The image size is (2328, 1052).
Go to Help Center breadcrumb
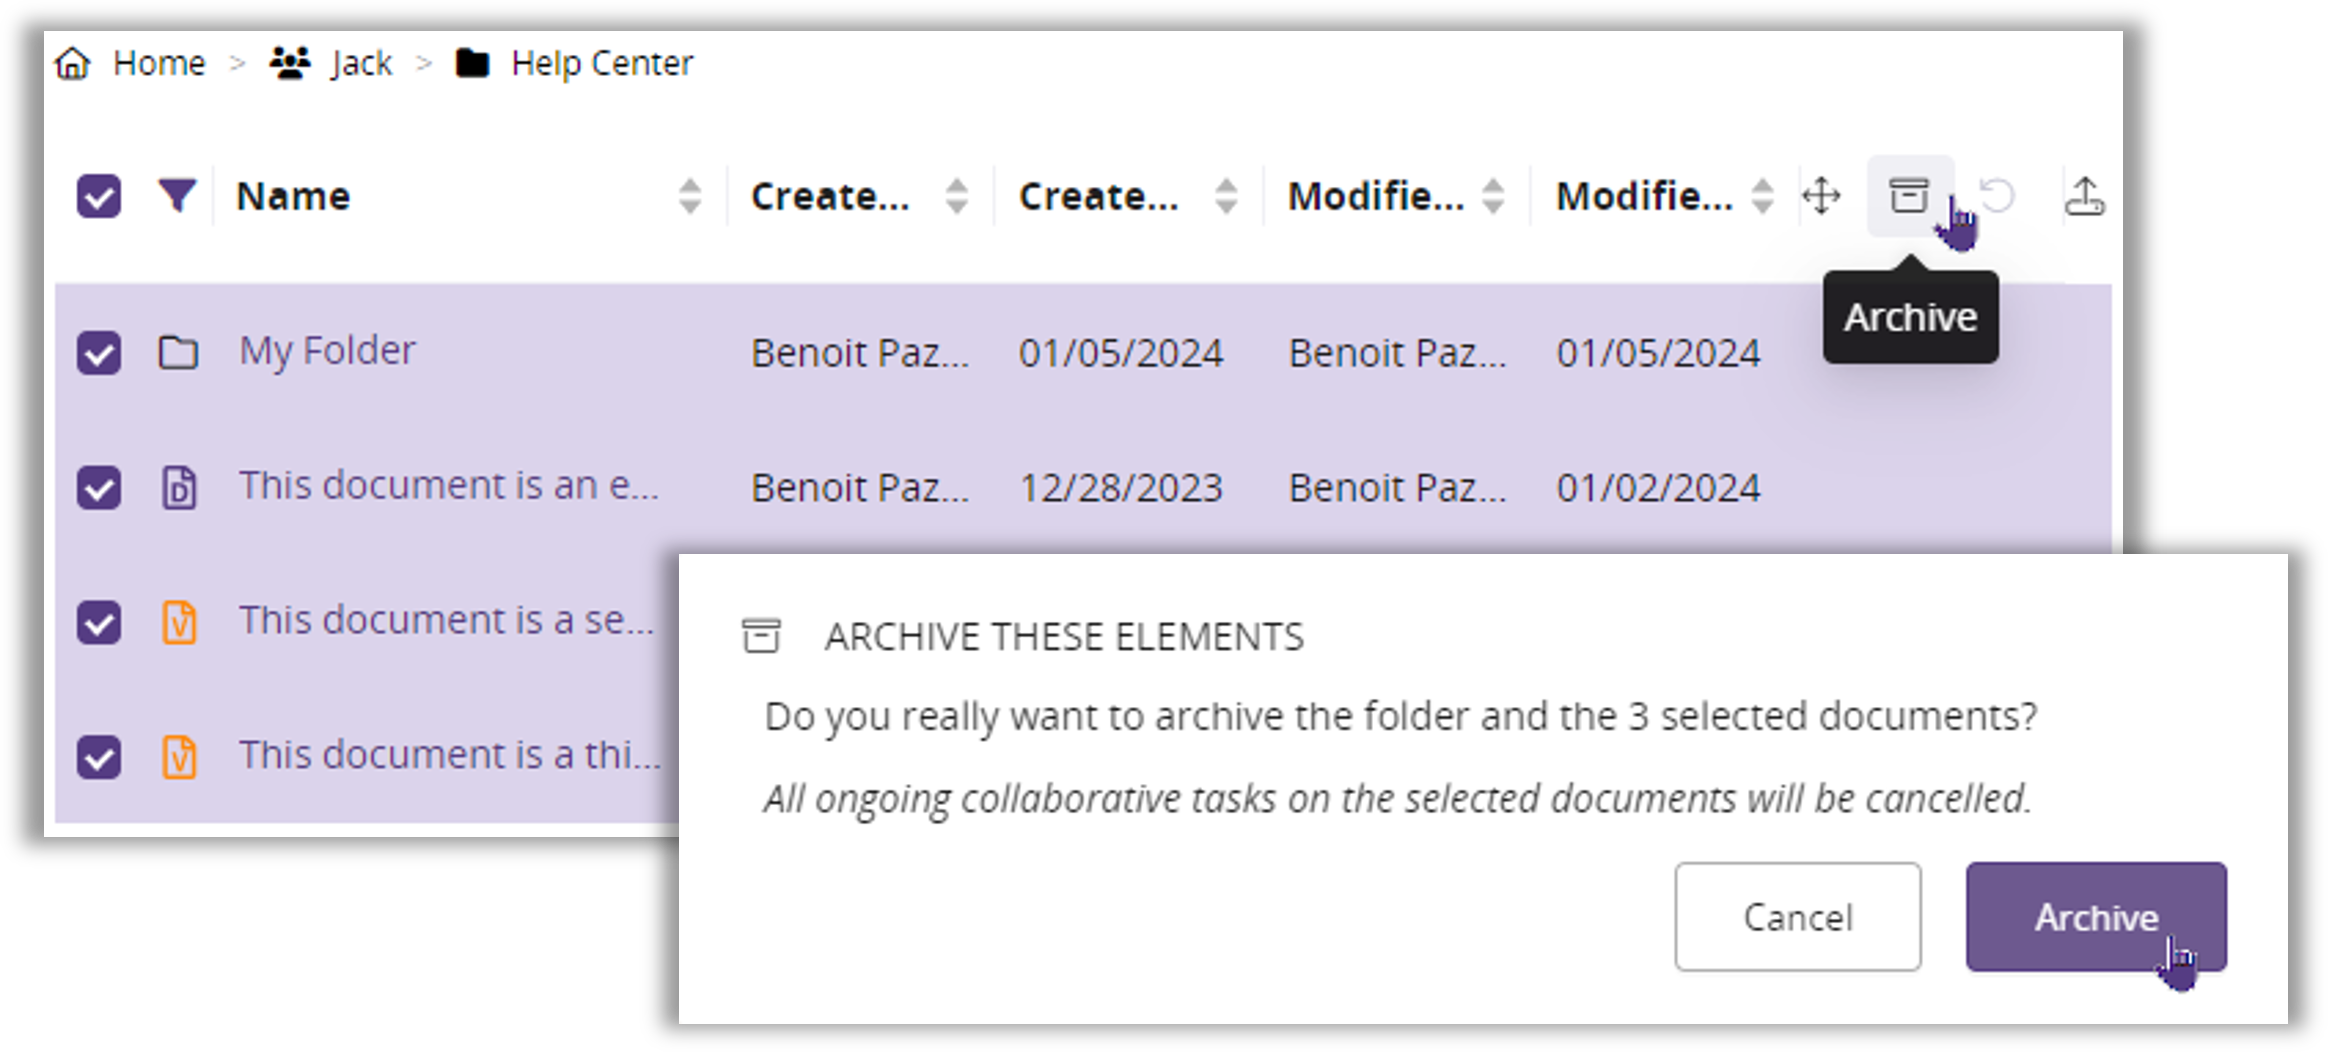pyautogui.click(x=601, y=63)
